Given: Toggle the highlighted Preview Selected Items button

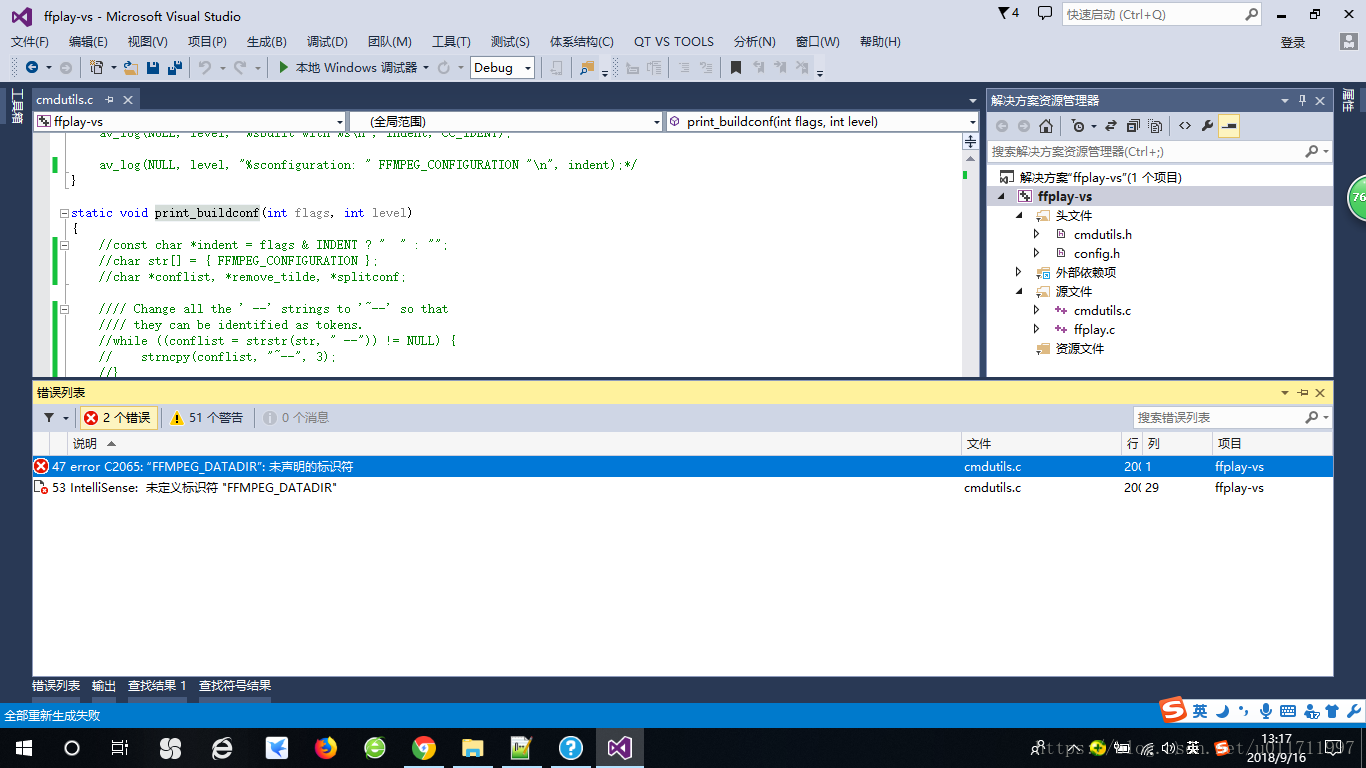Looking at the screenshot, I should click(x=1229, y=126).
